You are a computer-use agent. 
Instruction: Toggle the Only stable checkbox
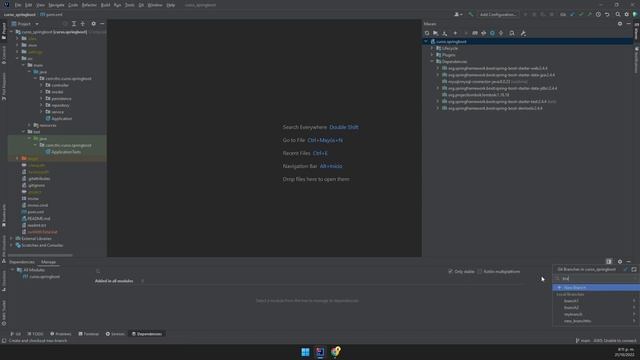(x=451, y=271)
